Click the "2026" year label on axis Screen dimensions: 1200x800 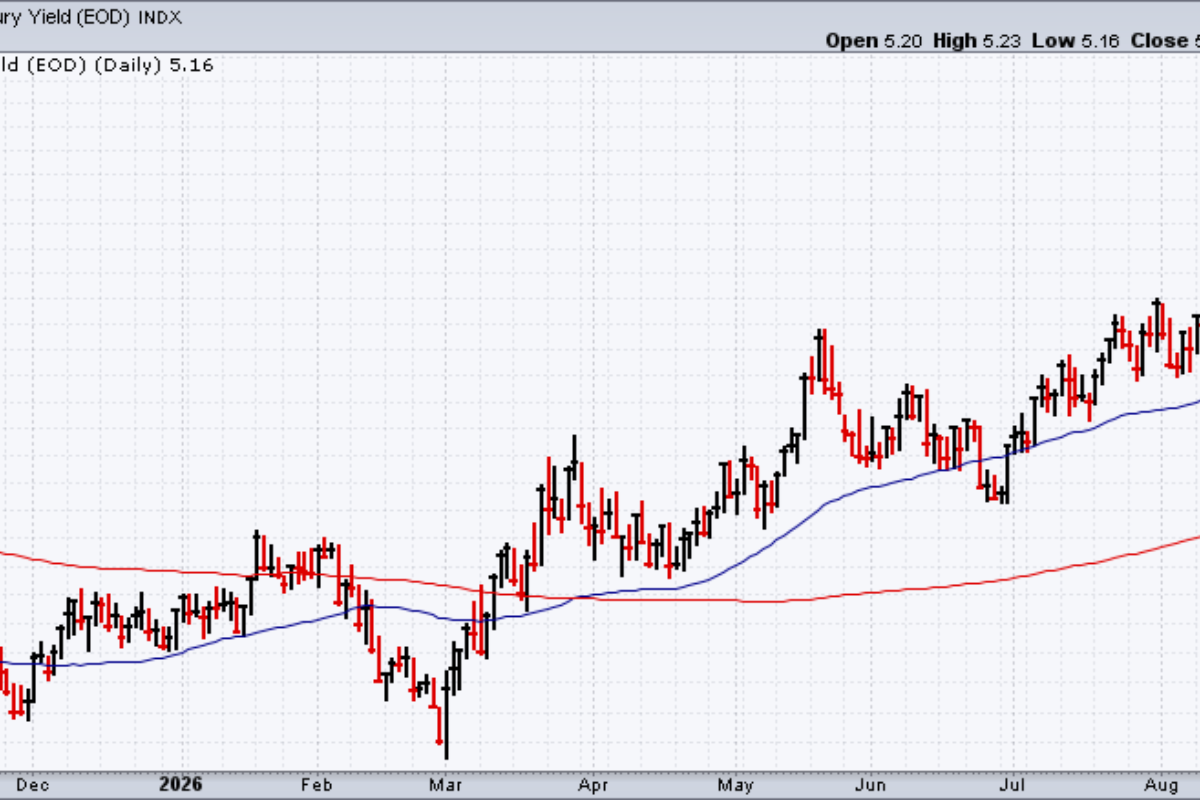coord(181,783)
